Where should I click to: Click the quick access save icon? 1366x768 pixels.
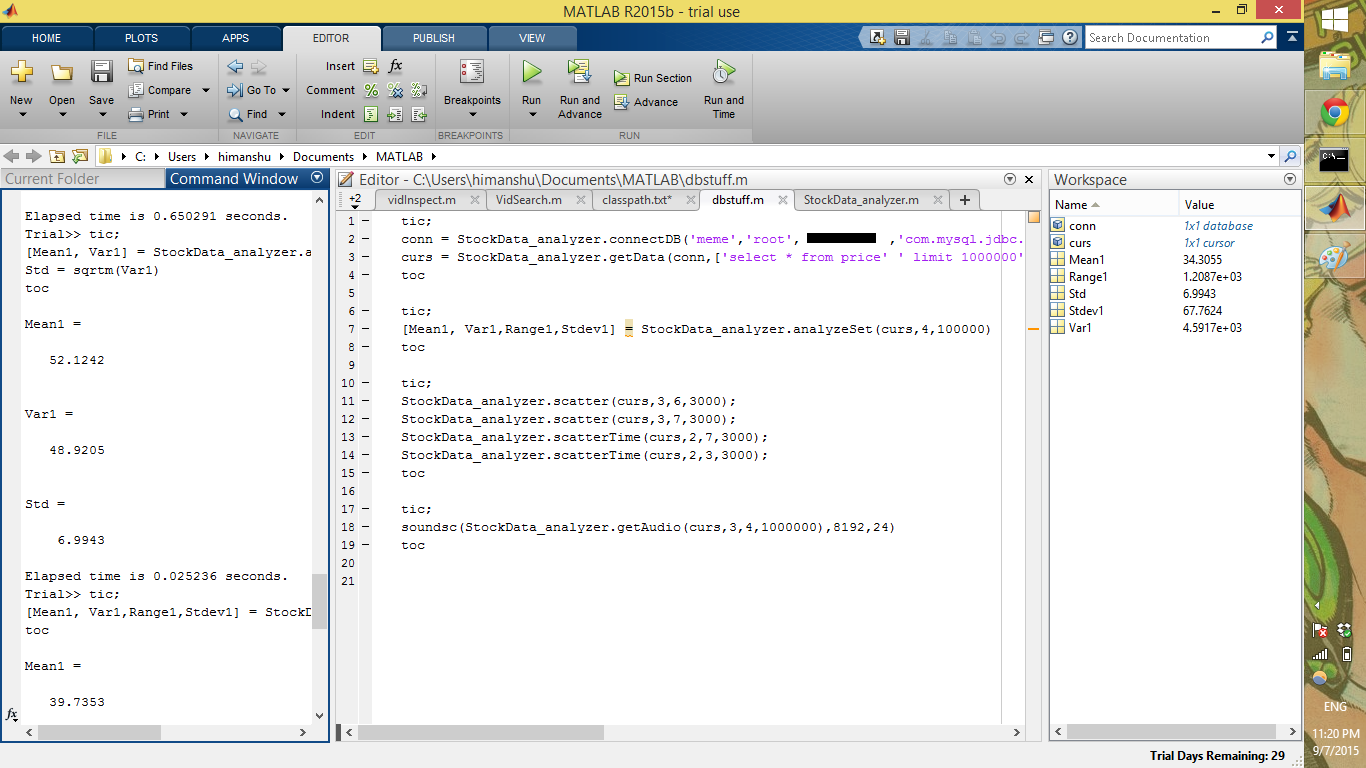[x=902, y=38]
